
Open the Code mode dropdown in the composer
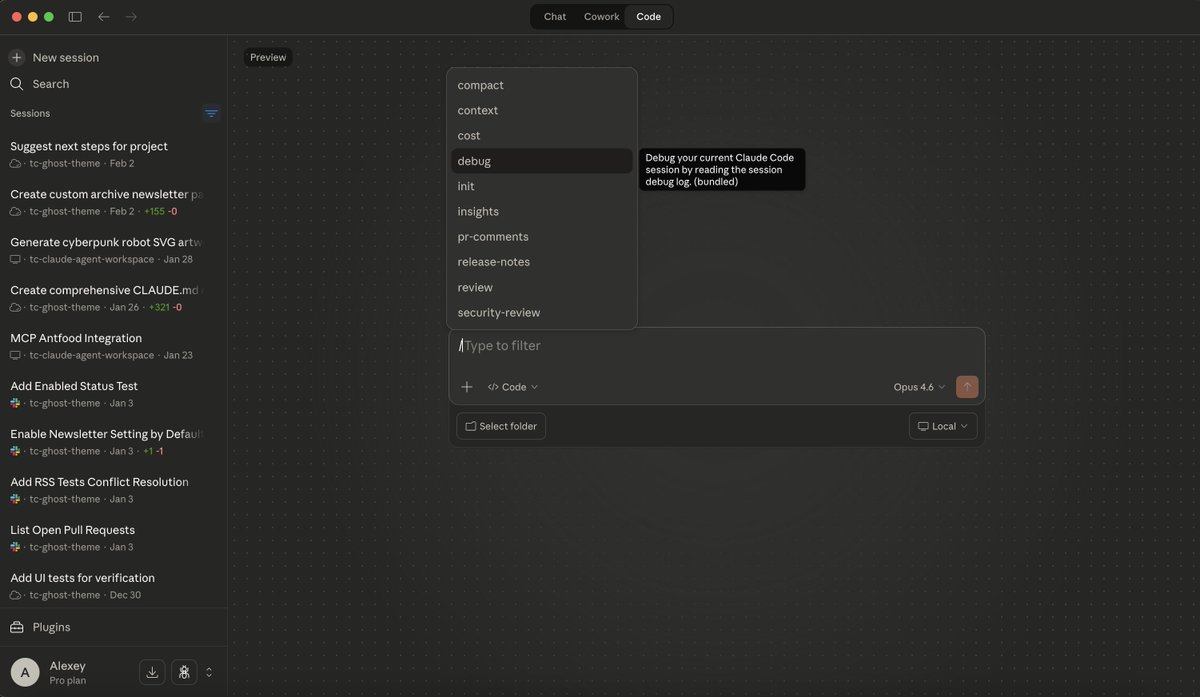tap(512, 386)
